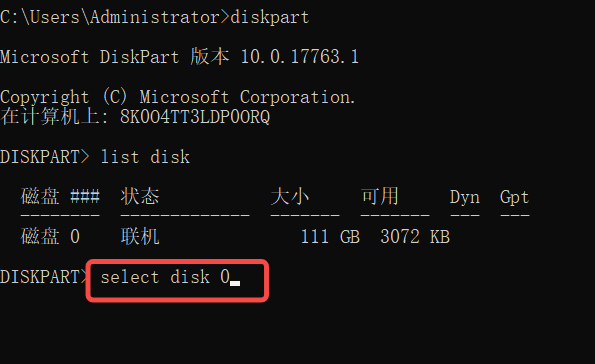The width and height of the screenshot is (595, 364).
Task: Click the Copyright Microsoft Corporation line
Action: 178,97
